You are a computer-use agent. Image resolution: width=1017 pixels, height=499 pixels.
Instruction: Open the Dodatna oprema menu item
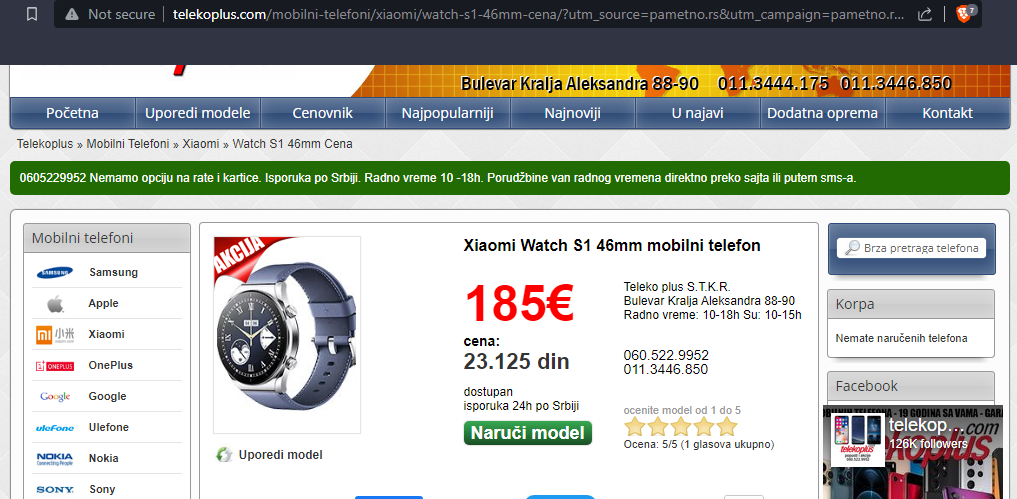[x=822, y=113]
